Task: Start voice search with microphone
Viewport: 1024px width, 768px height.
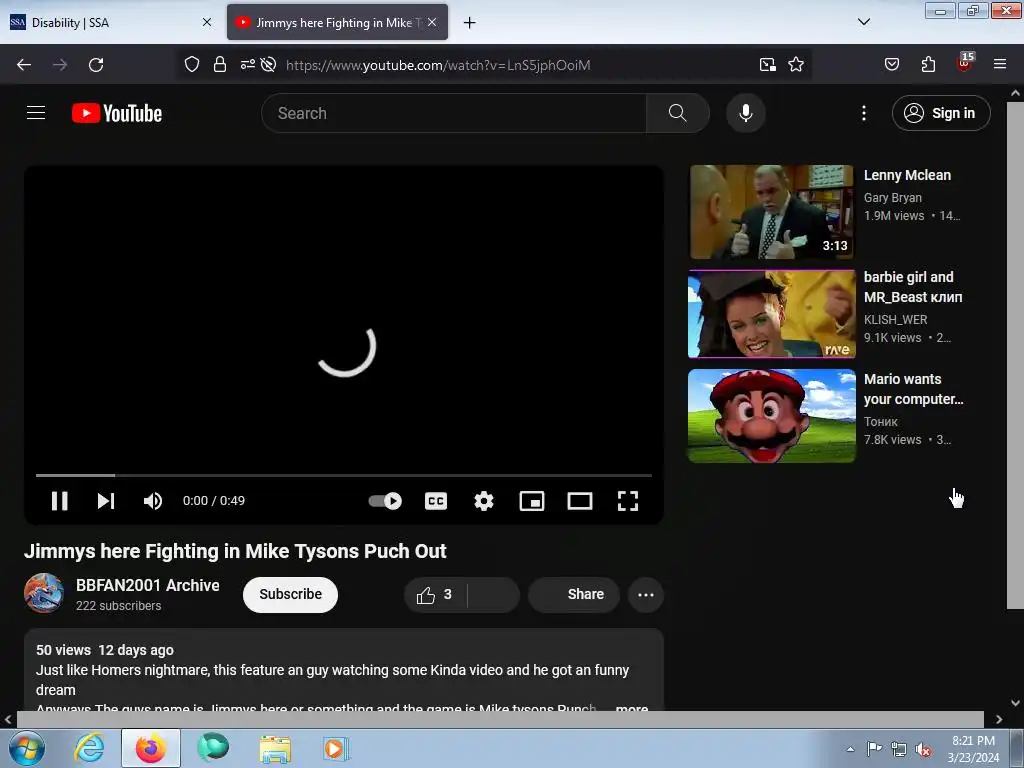Action: tap(745, 113)
